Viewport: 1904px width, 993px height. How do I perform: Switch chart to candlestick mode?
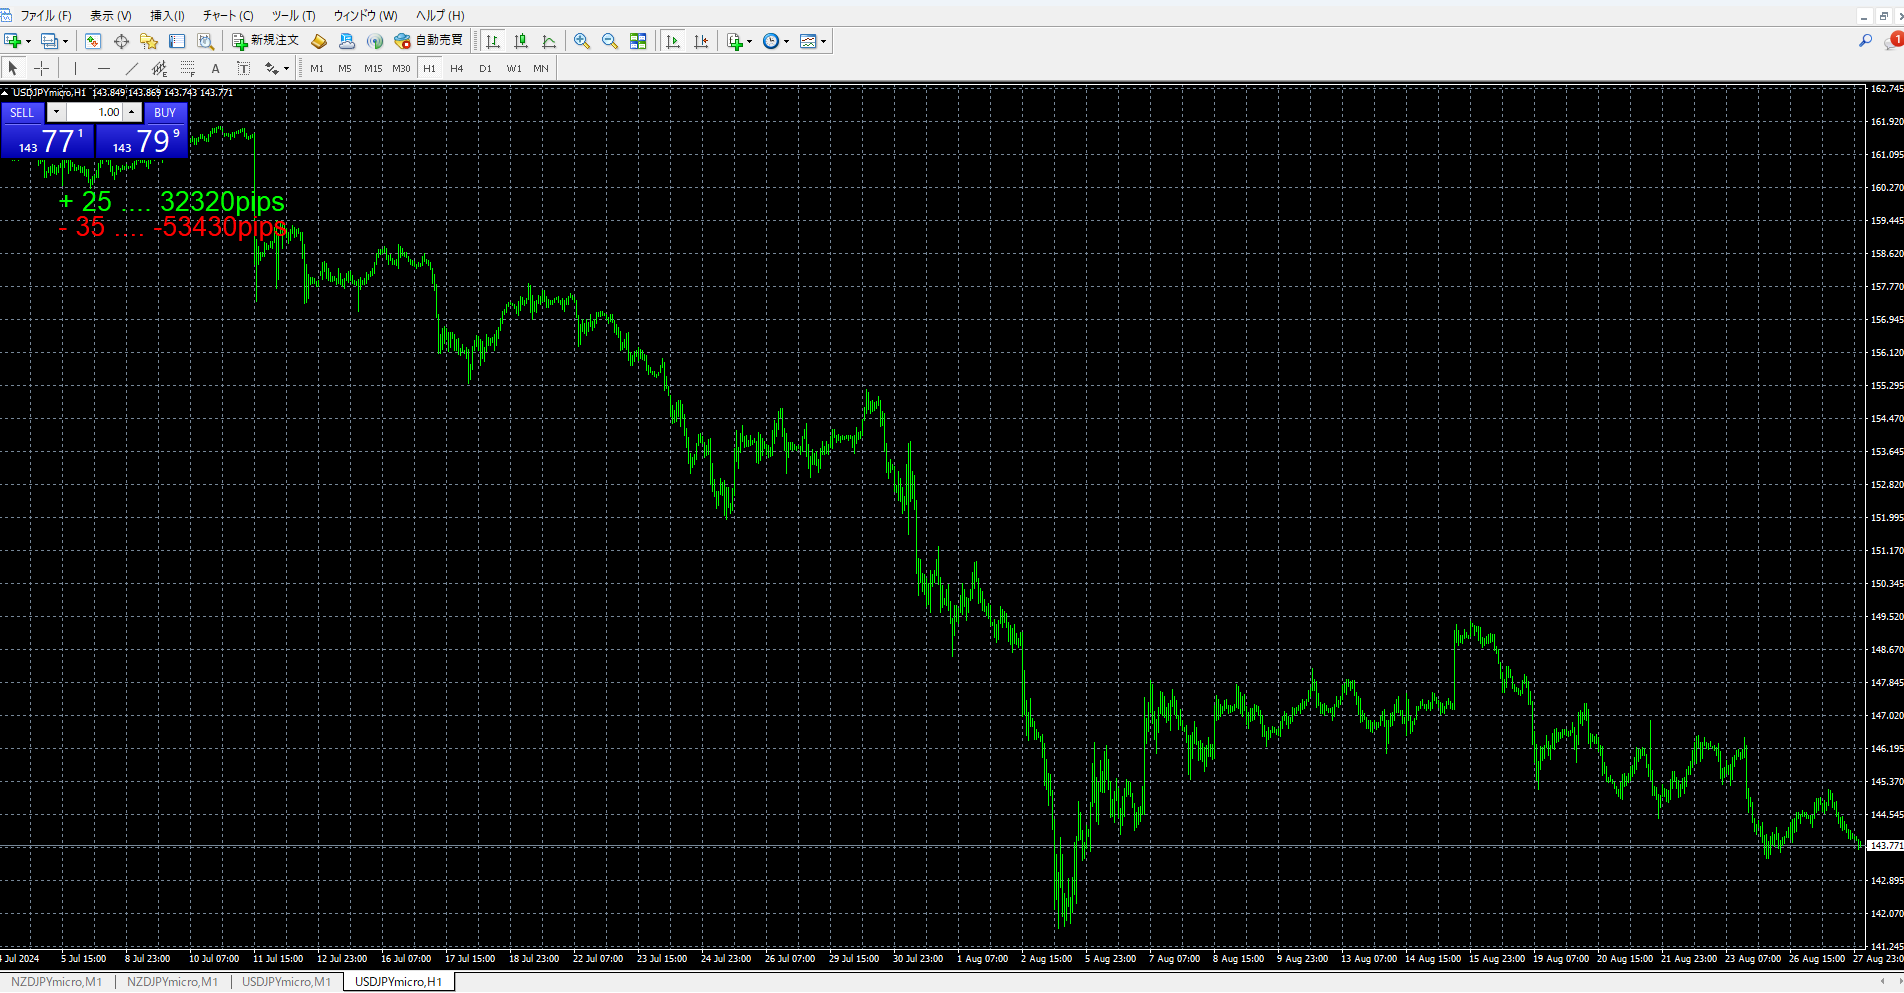pyautogui.click(x=521, y=41)
